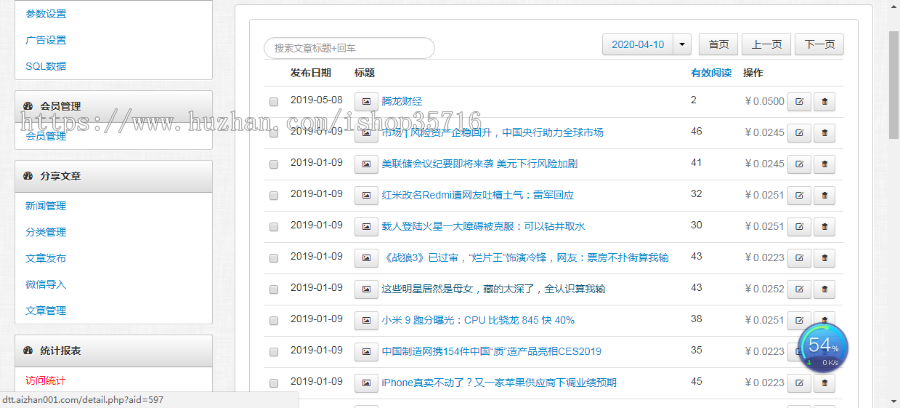Tick checkbox for iPhone真卖不动了 row
This screenshot has width=900, height=408.
tap(273, 383)
